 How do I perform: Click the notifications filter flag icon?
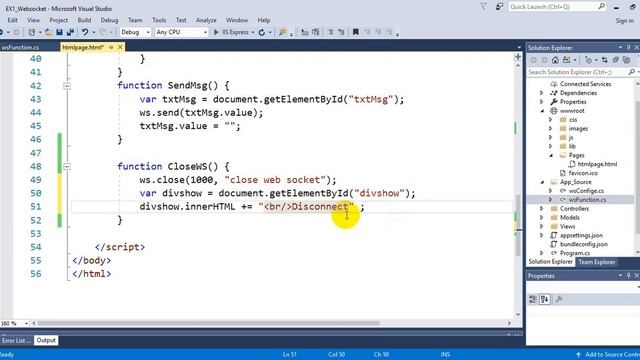tap(484, 7)
